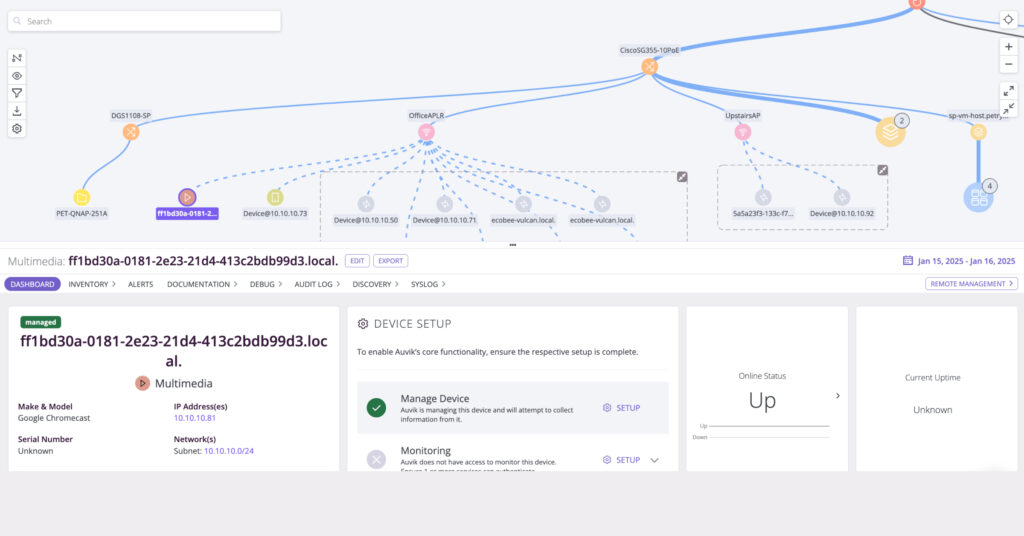Select the UpstairsAP access point node
Viewport: 1024px width, 536px height.
[743, 132]
